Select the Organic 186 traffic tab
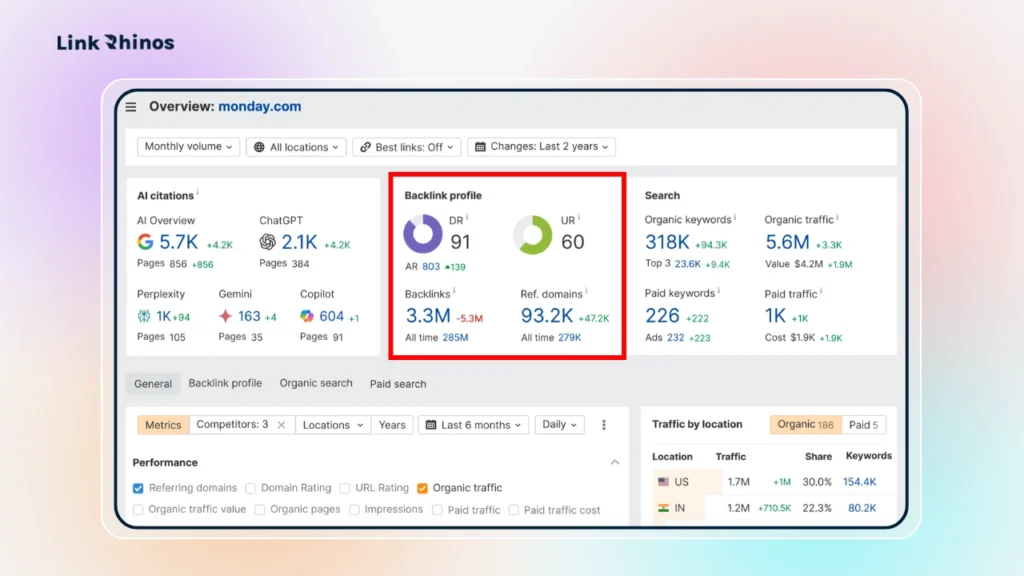Screen dimensions: 1024x576 (805, 424)
